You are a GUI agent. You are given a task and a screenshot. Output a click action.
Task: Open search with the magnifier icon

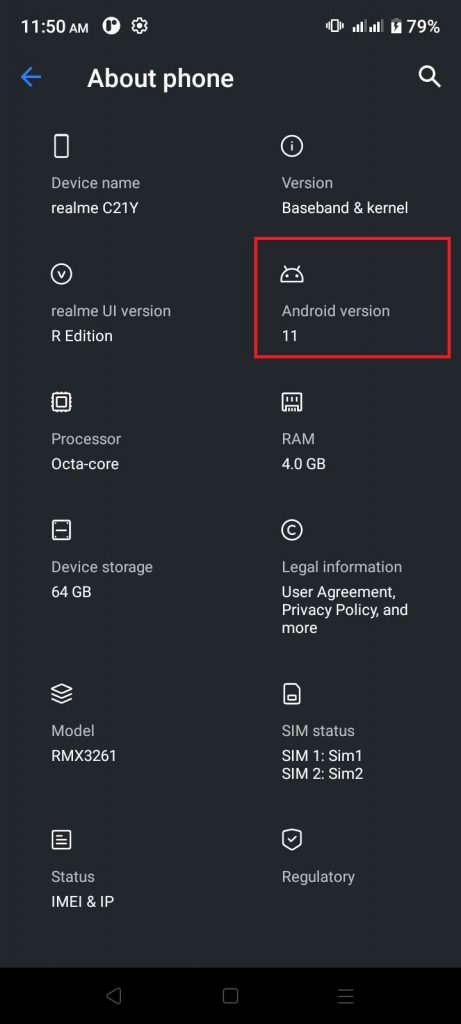[x=429, y=76]
